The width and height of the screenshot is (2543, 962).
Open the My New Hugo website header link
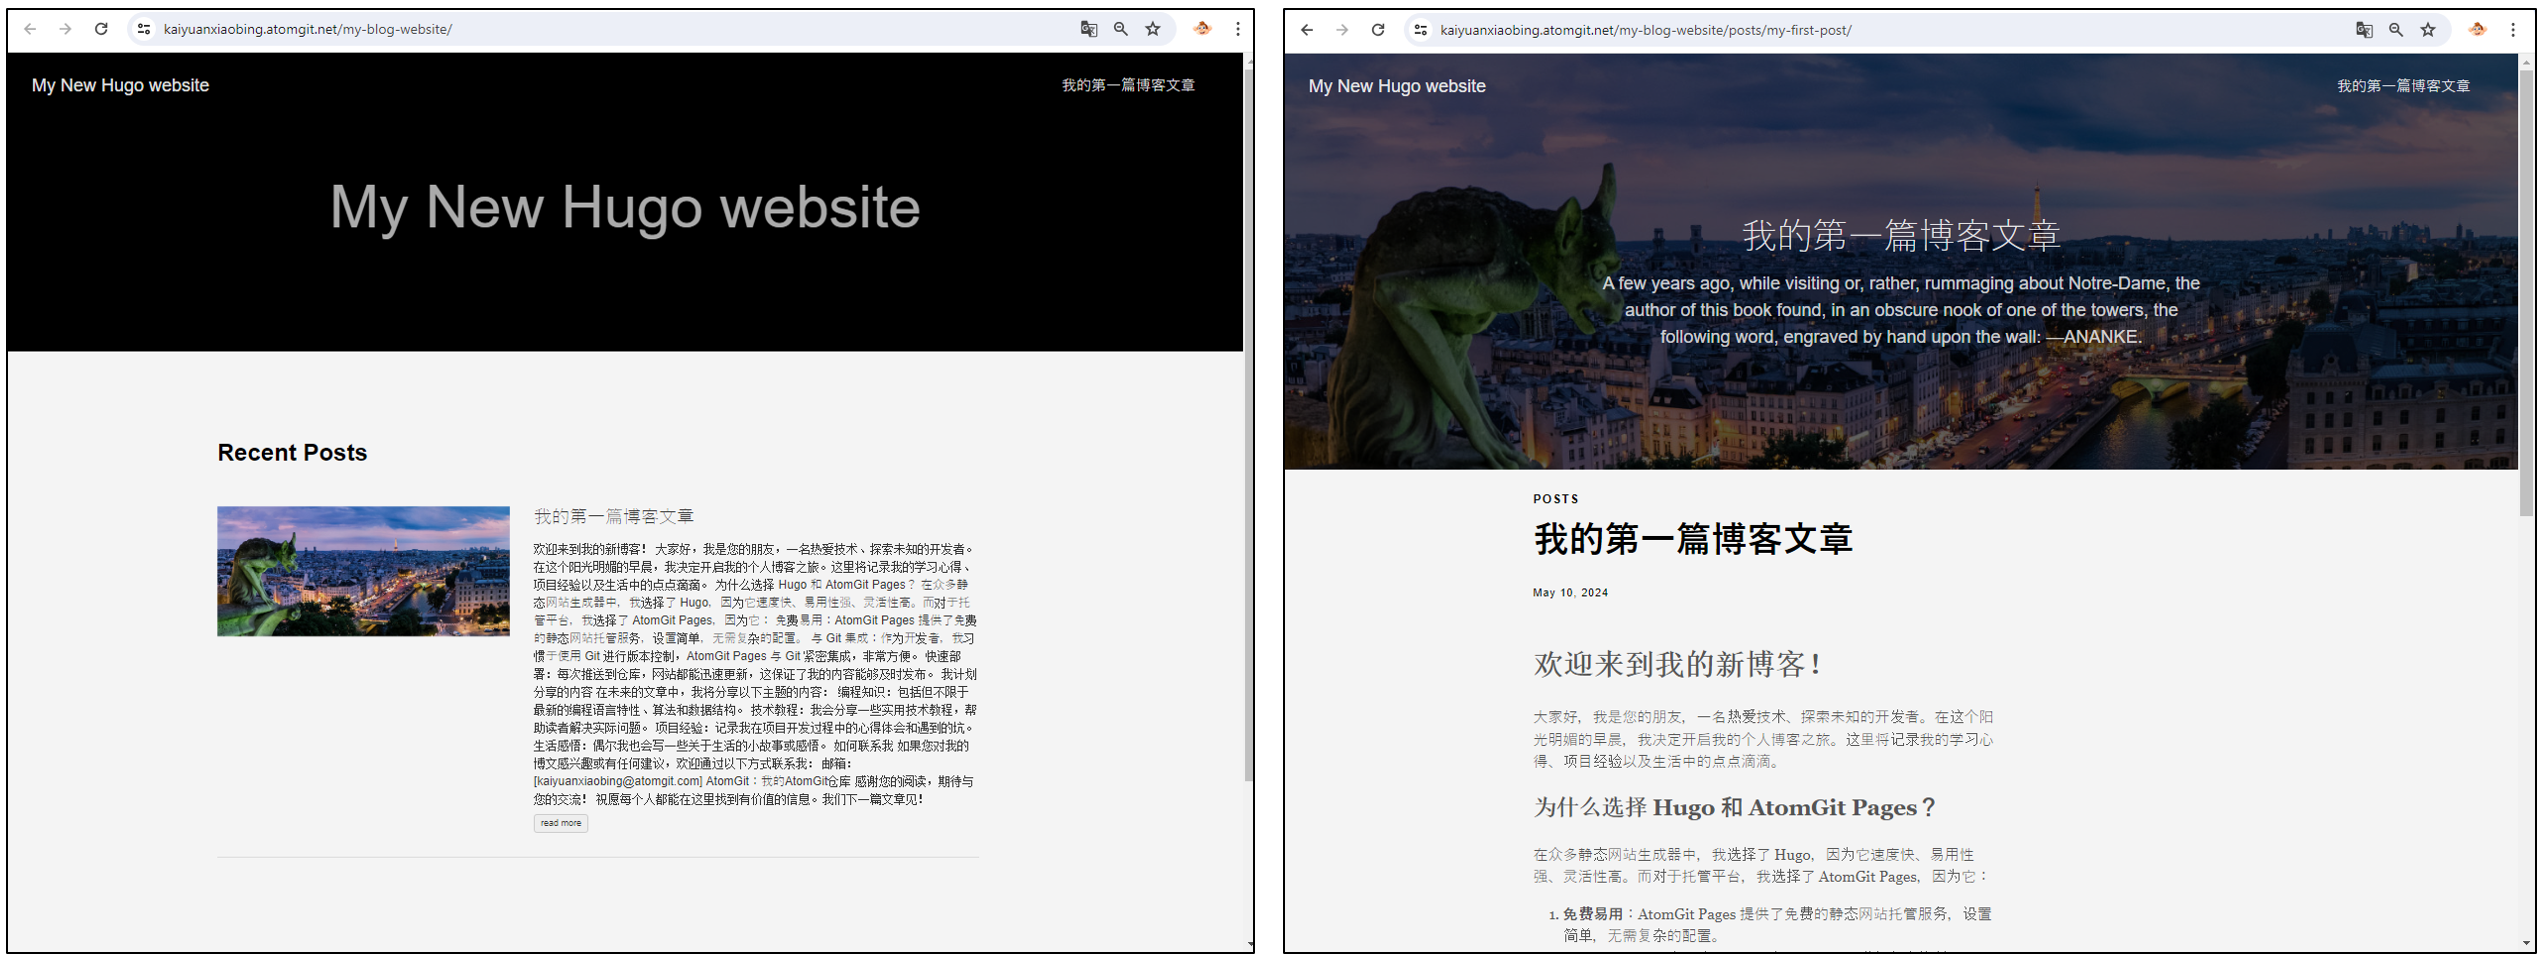click(120, 85)
